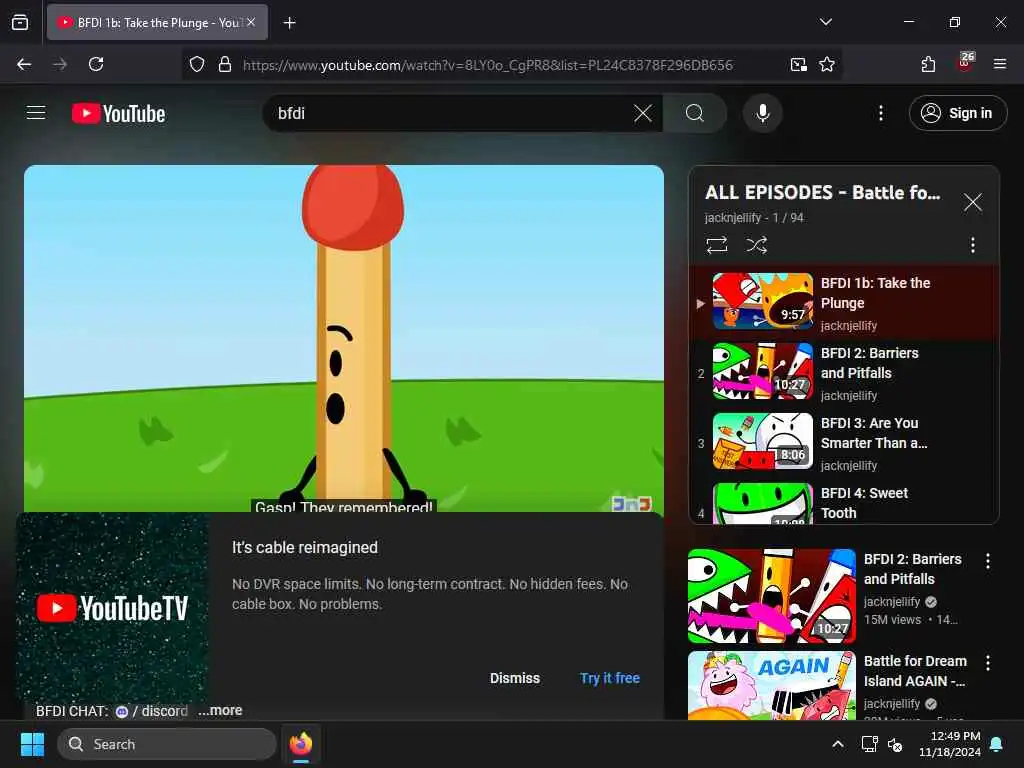The width and height of the screenshot is (1024, 768).
Task: Open Battle for Dream Island AGAIN recommended video
Action: pyautogui.click(x=771, y=685)
